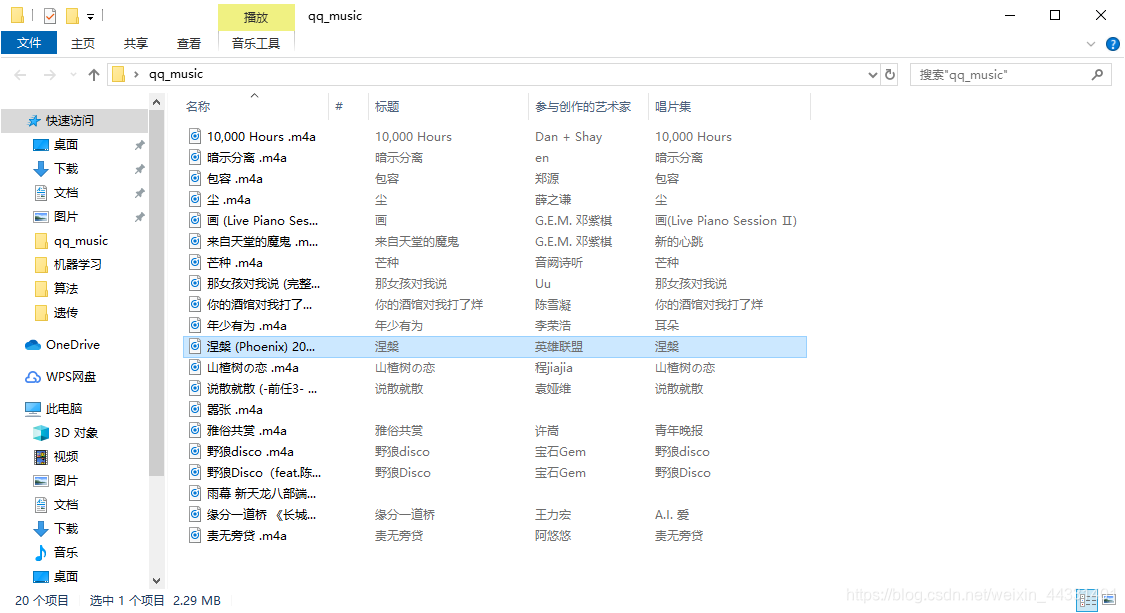Image resolution: width=1125 pixels, height=613 pixels.
Task: Sort by the 唱片集 column header
Action: [x=672, y=106]
